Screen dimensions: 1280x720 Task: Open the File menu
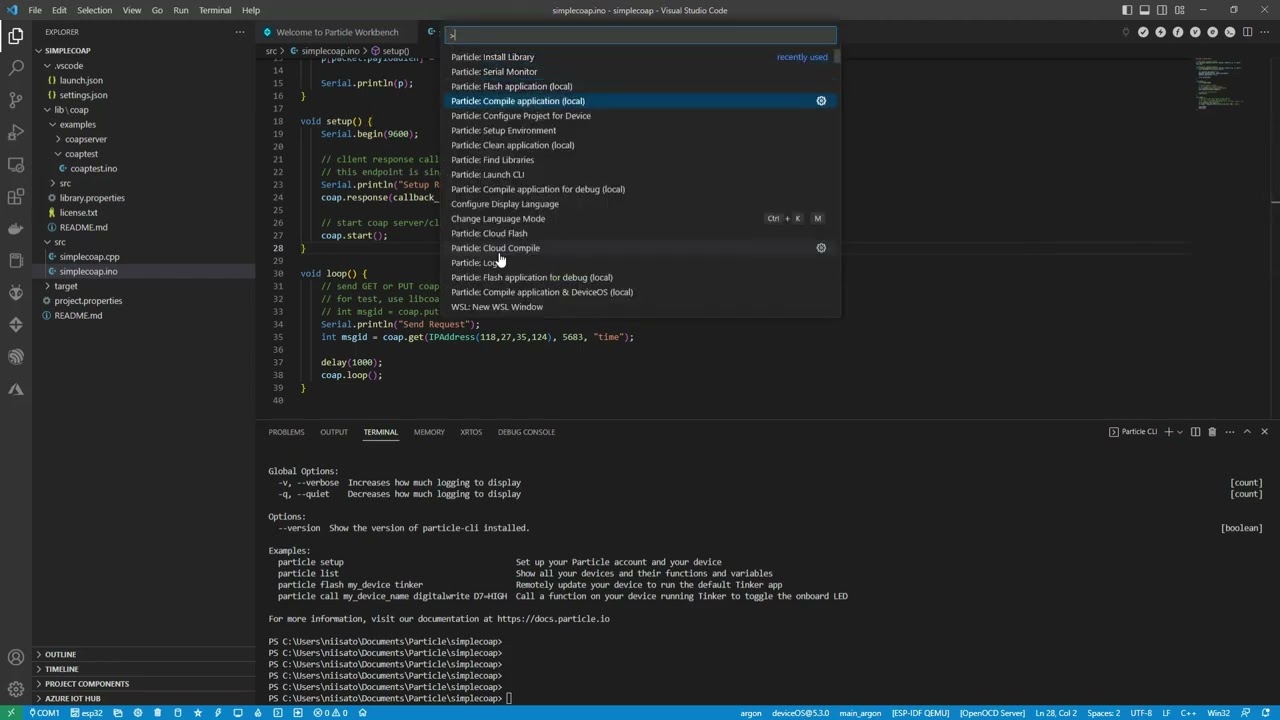tap(35, 10)
